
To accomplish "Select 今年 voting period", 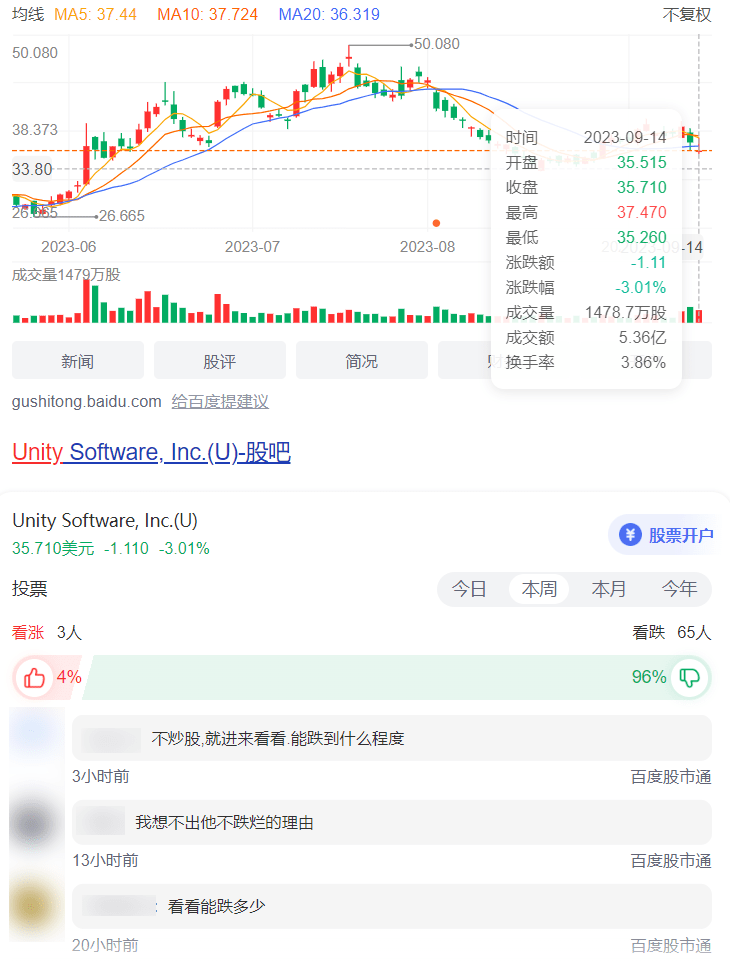I will pos(679,589).
